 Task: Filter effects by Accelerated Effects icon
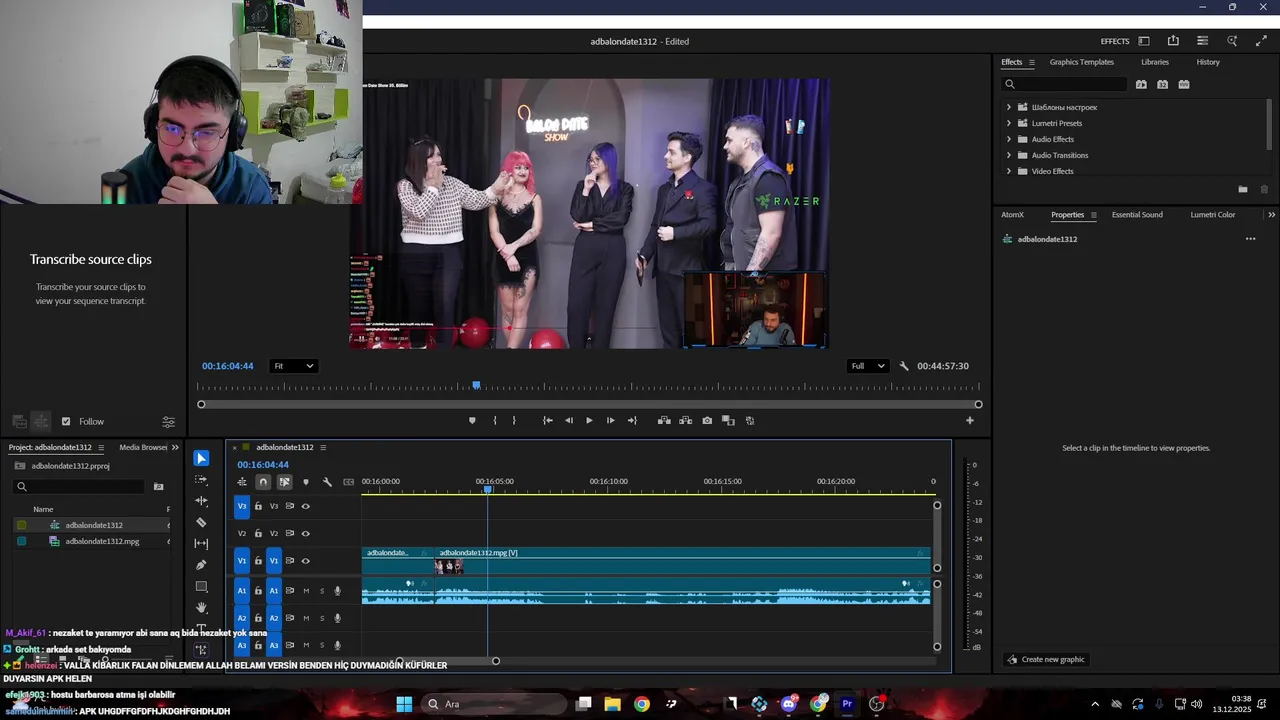[x=1141, y=84]
